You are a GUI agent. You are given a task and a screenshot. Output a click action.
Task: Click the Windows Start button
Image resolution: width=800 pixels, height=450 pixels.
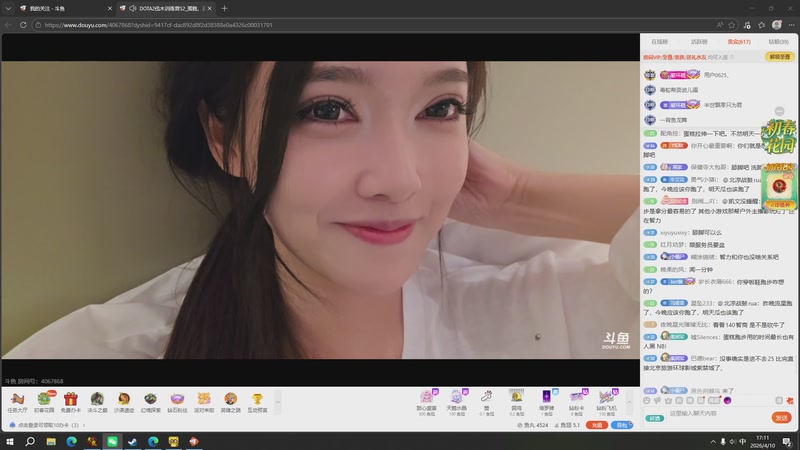point(10,441)
